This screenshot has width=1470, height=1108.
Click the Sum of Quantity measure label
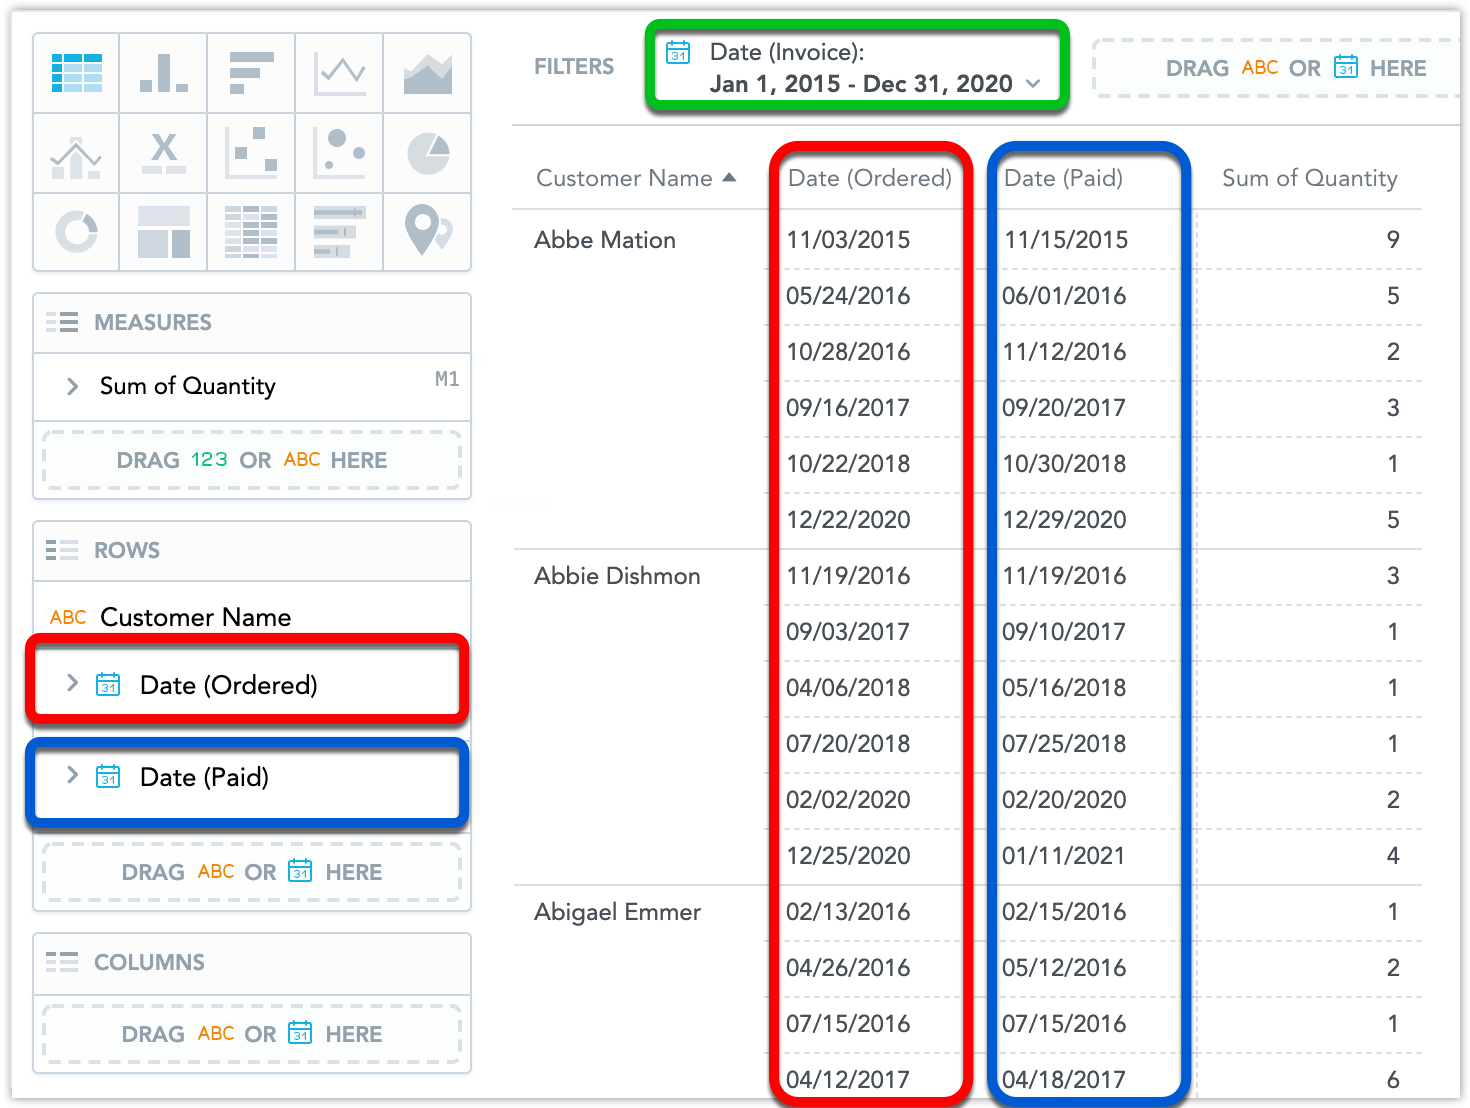[x=188, y=386]
